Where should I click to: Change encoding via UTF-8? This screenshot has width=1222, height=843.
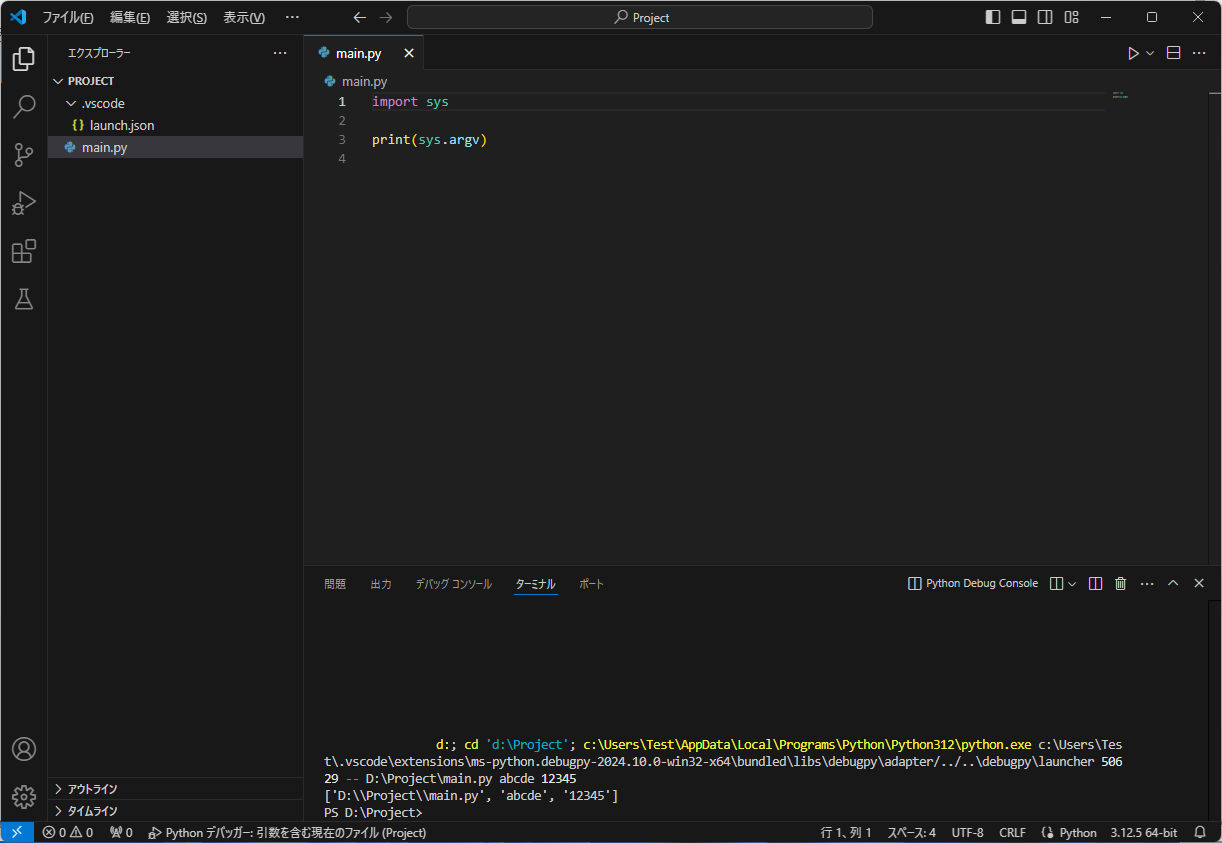(x=967, y=832)
